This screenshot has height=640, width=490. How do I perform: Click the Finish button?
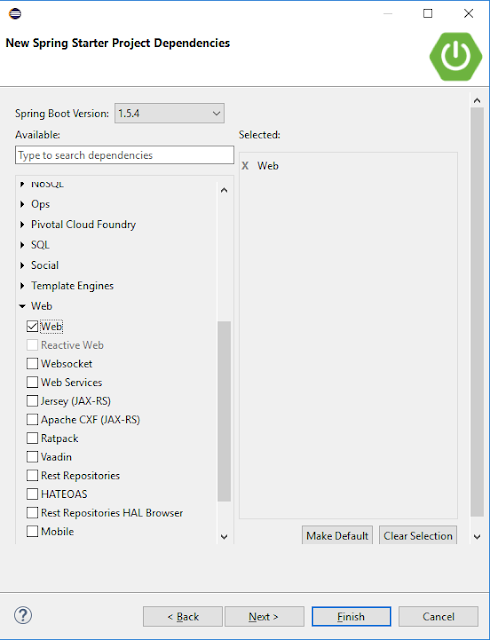(351, 616)
